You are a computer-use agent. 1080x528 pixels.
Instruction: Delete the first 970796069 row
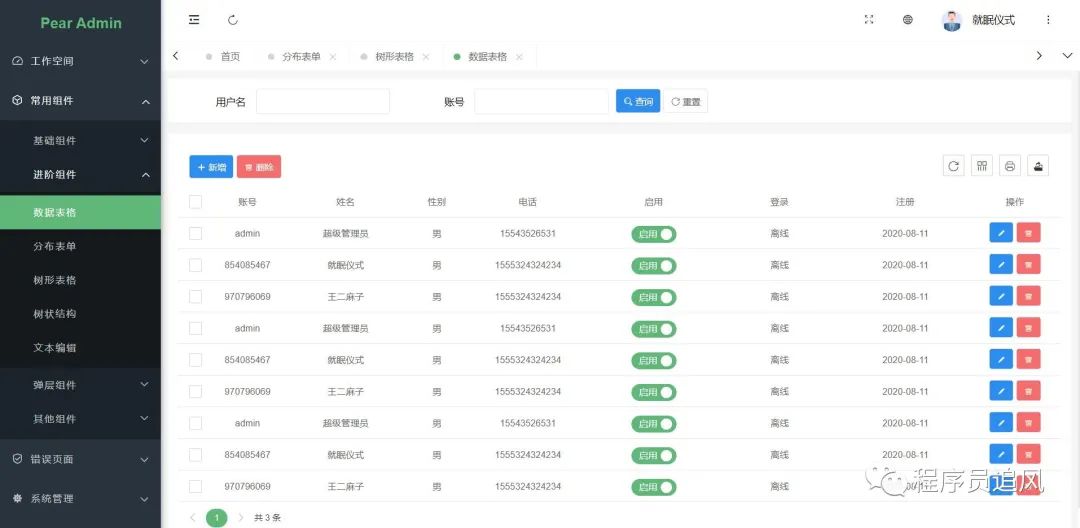(1028, 296)
